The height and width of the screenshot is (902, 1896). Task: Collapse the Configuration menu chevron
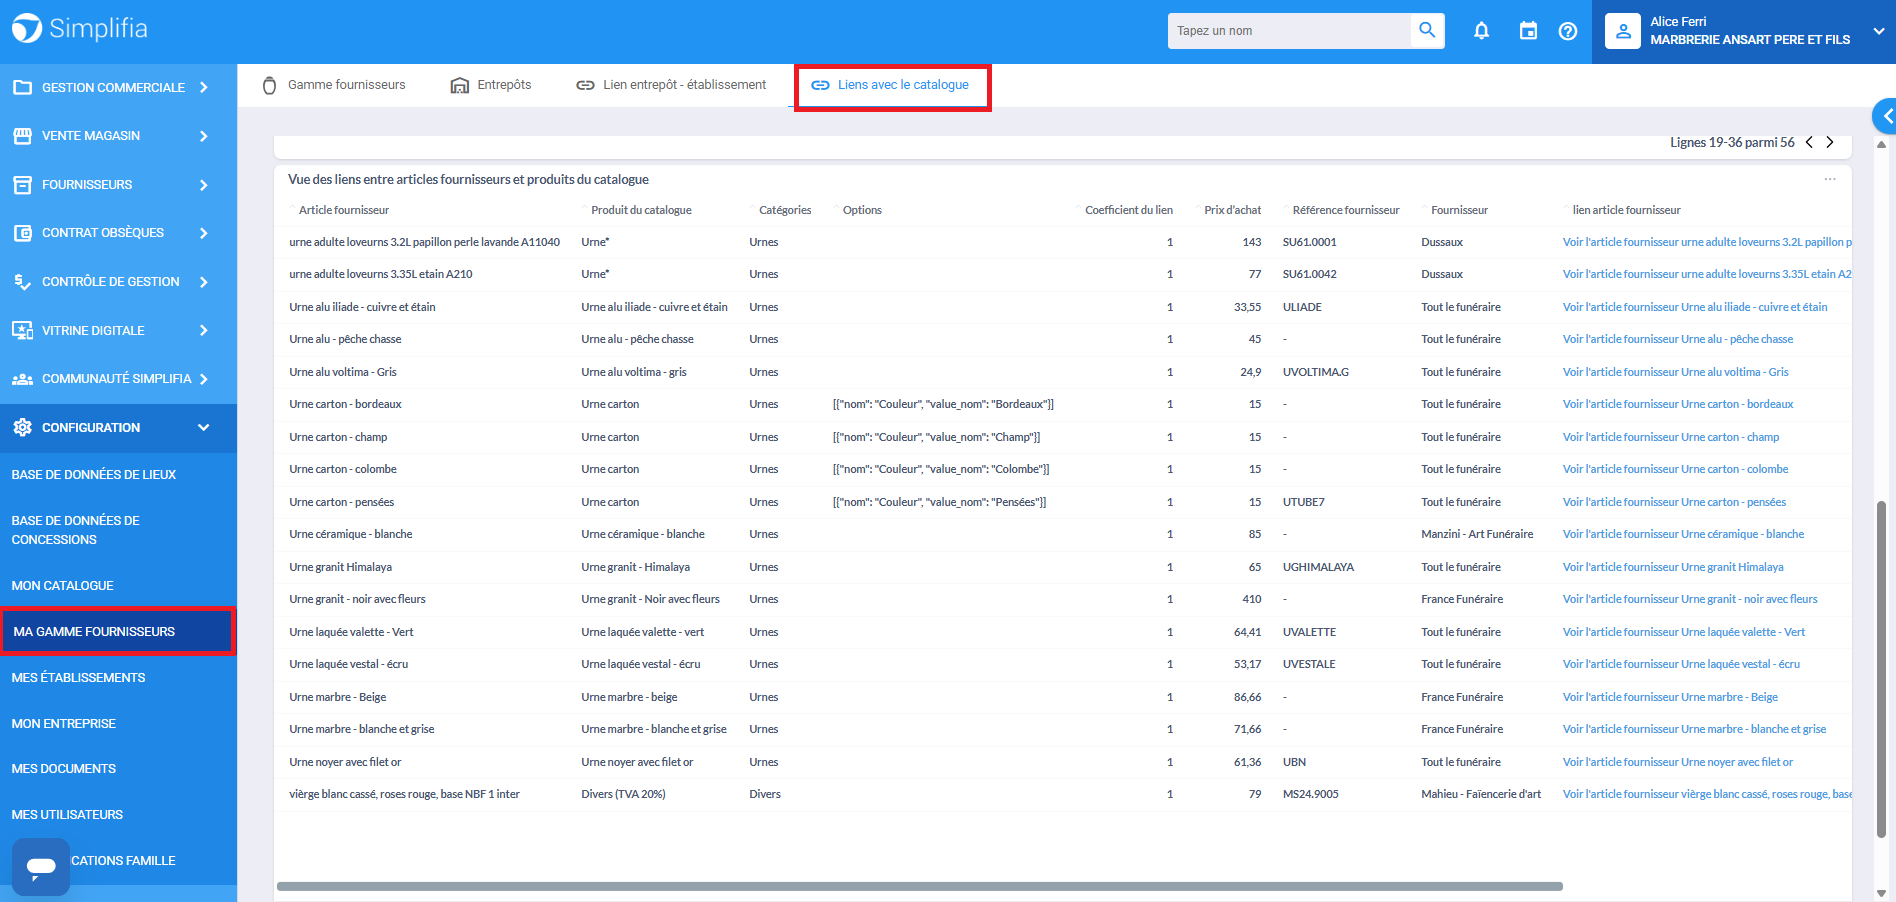point(204,427)
